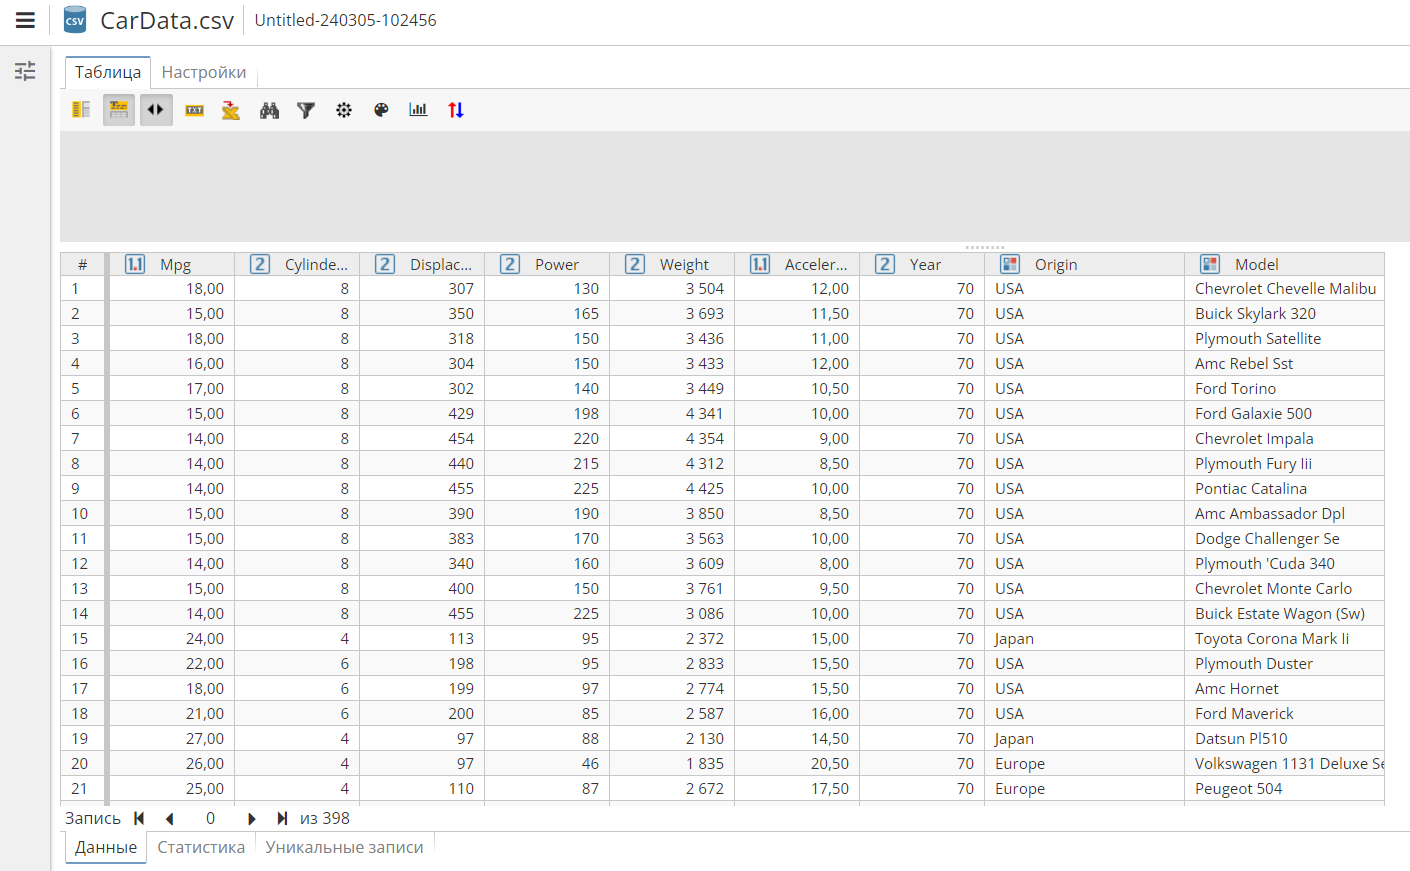This screenshot has width=1410, height=871.
Task: Select row number 13
Action: pos(84,588)
